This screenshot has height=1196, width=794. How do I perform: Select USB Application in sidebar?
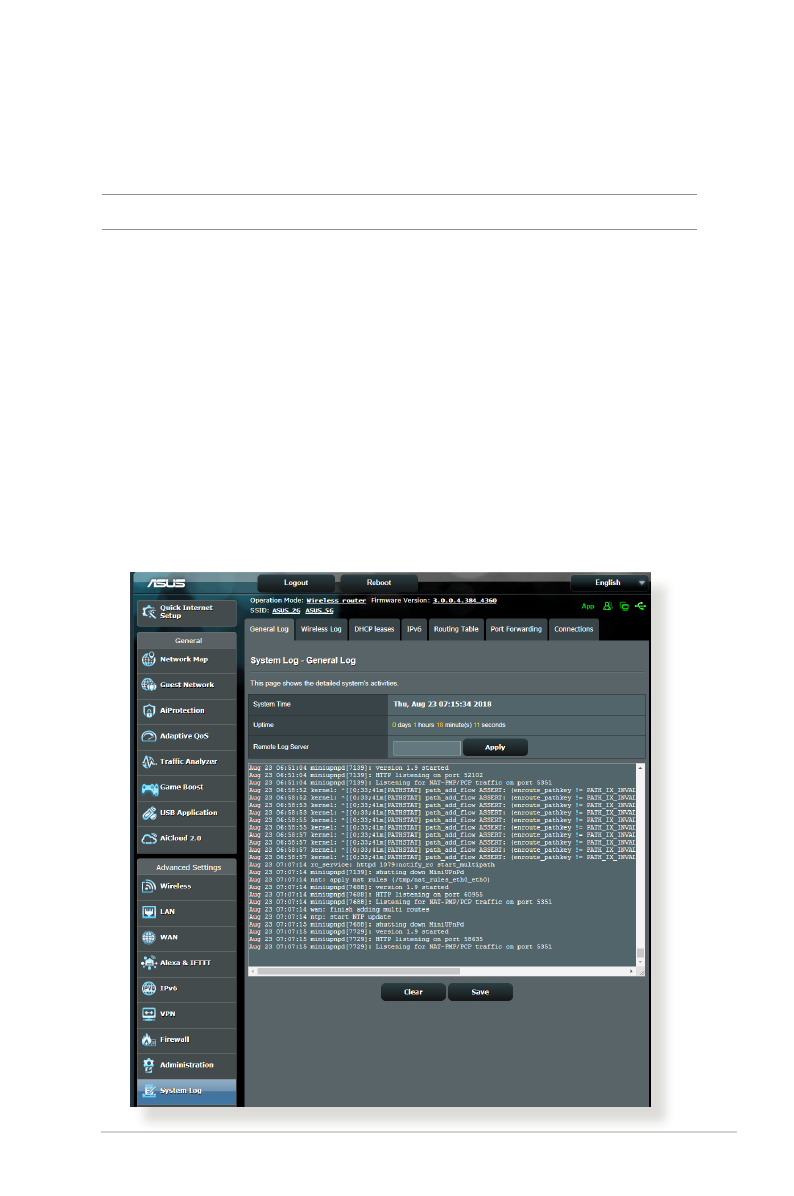(186, 812)
